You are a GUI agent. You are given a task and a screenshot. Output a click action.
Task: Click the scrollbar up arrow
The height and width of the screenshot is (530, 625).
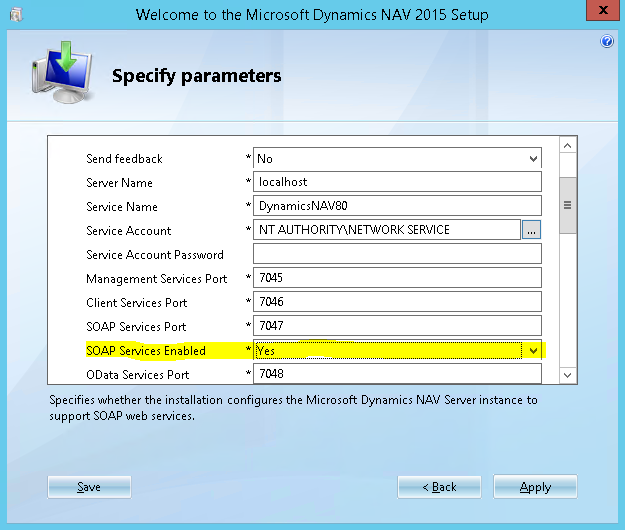pos(567,146)
